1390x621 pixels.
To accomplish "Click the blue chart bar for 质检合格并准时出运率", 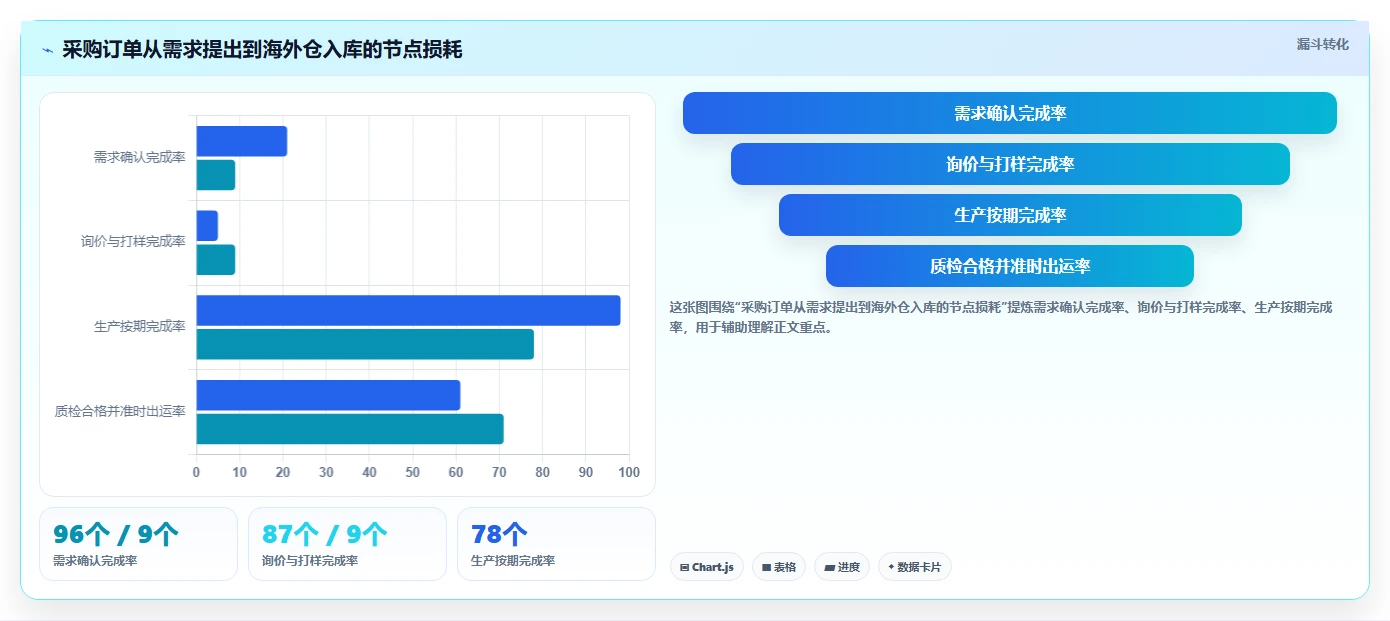I will click(x=328, y=395).
